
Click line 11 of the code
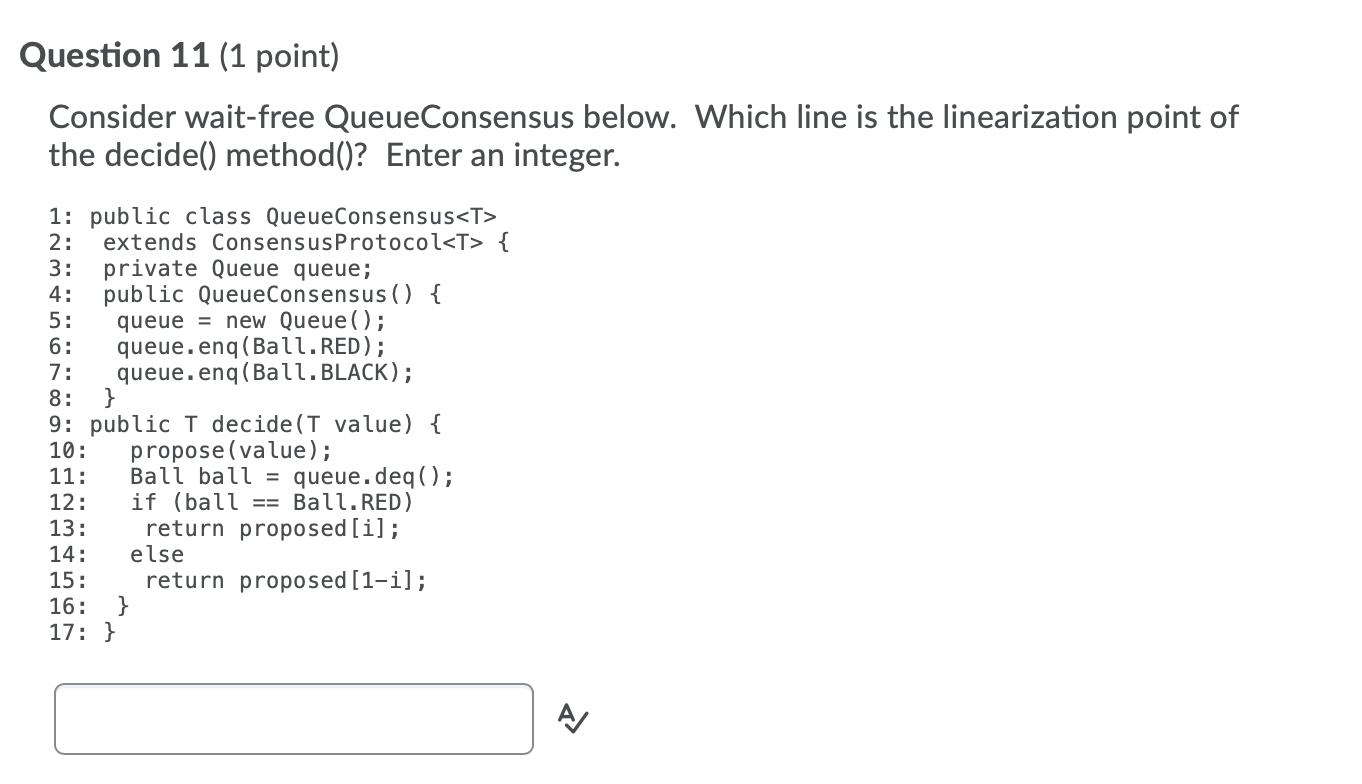(x=250, y=476)
